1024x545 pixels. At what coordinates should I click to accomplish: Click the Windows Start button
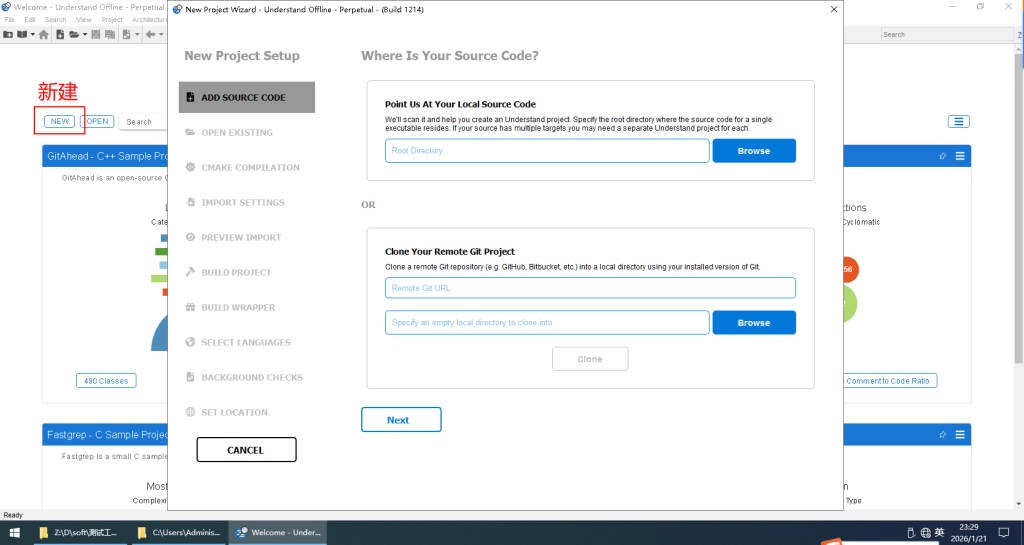click(14, 532)
